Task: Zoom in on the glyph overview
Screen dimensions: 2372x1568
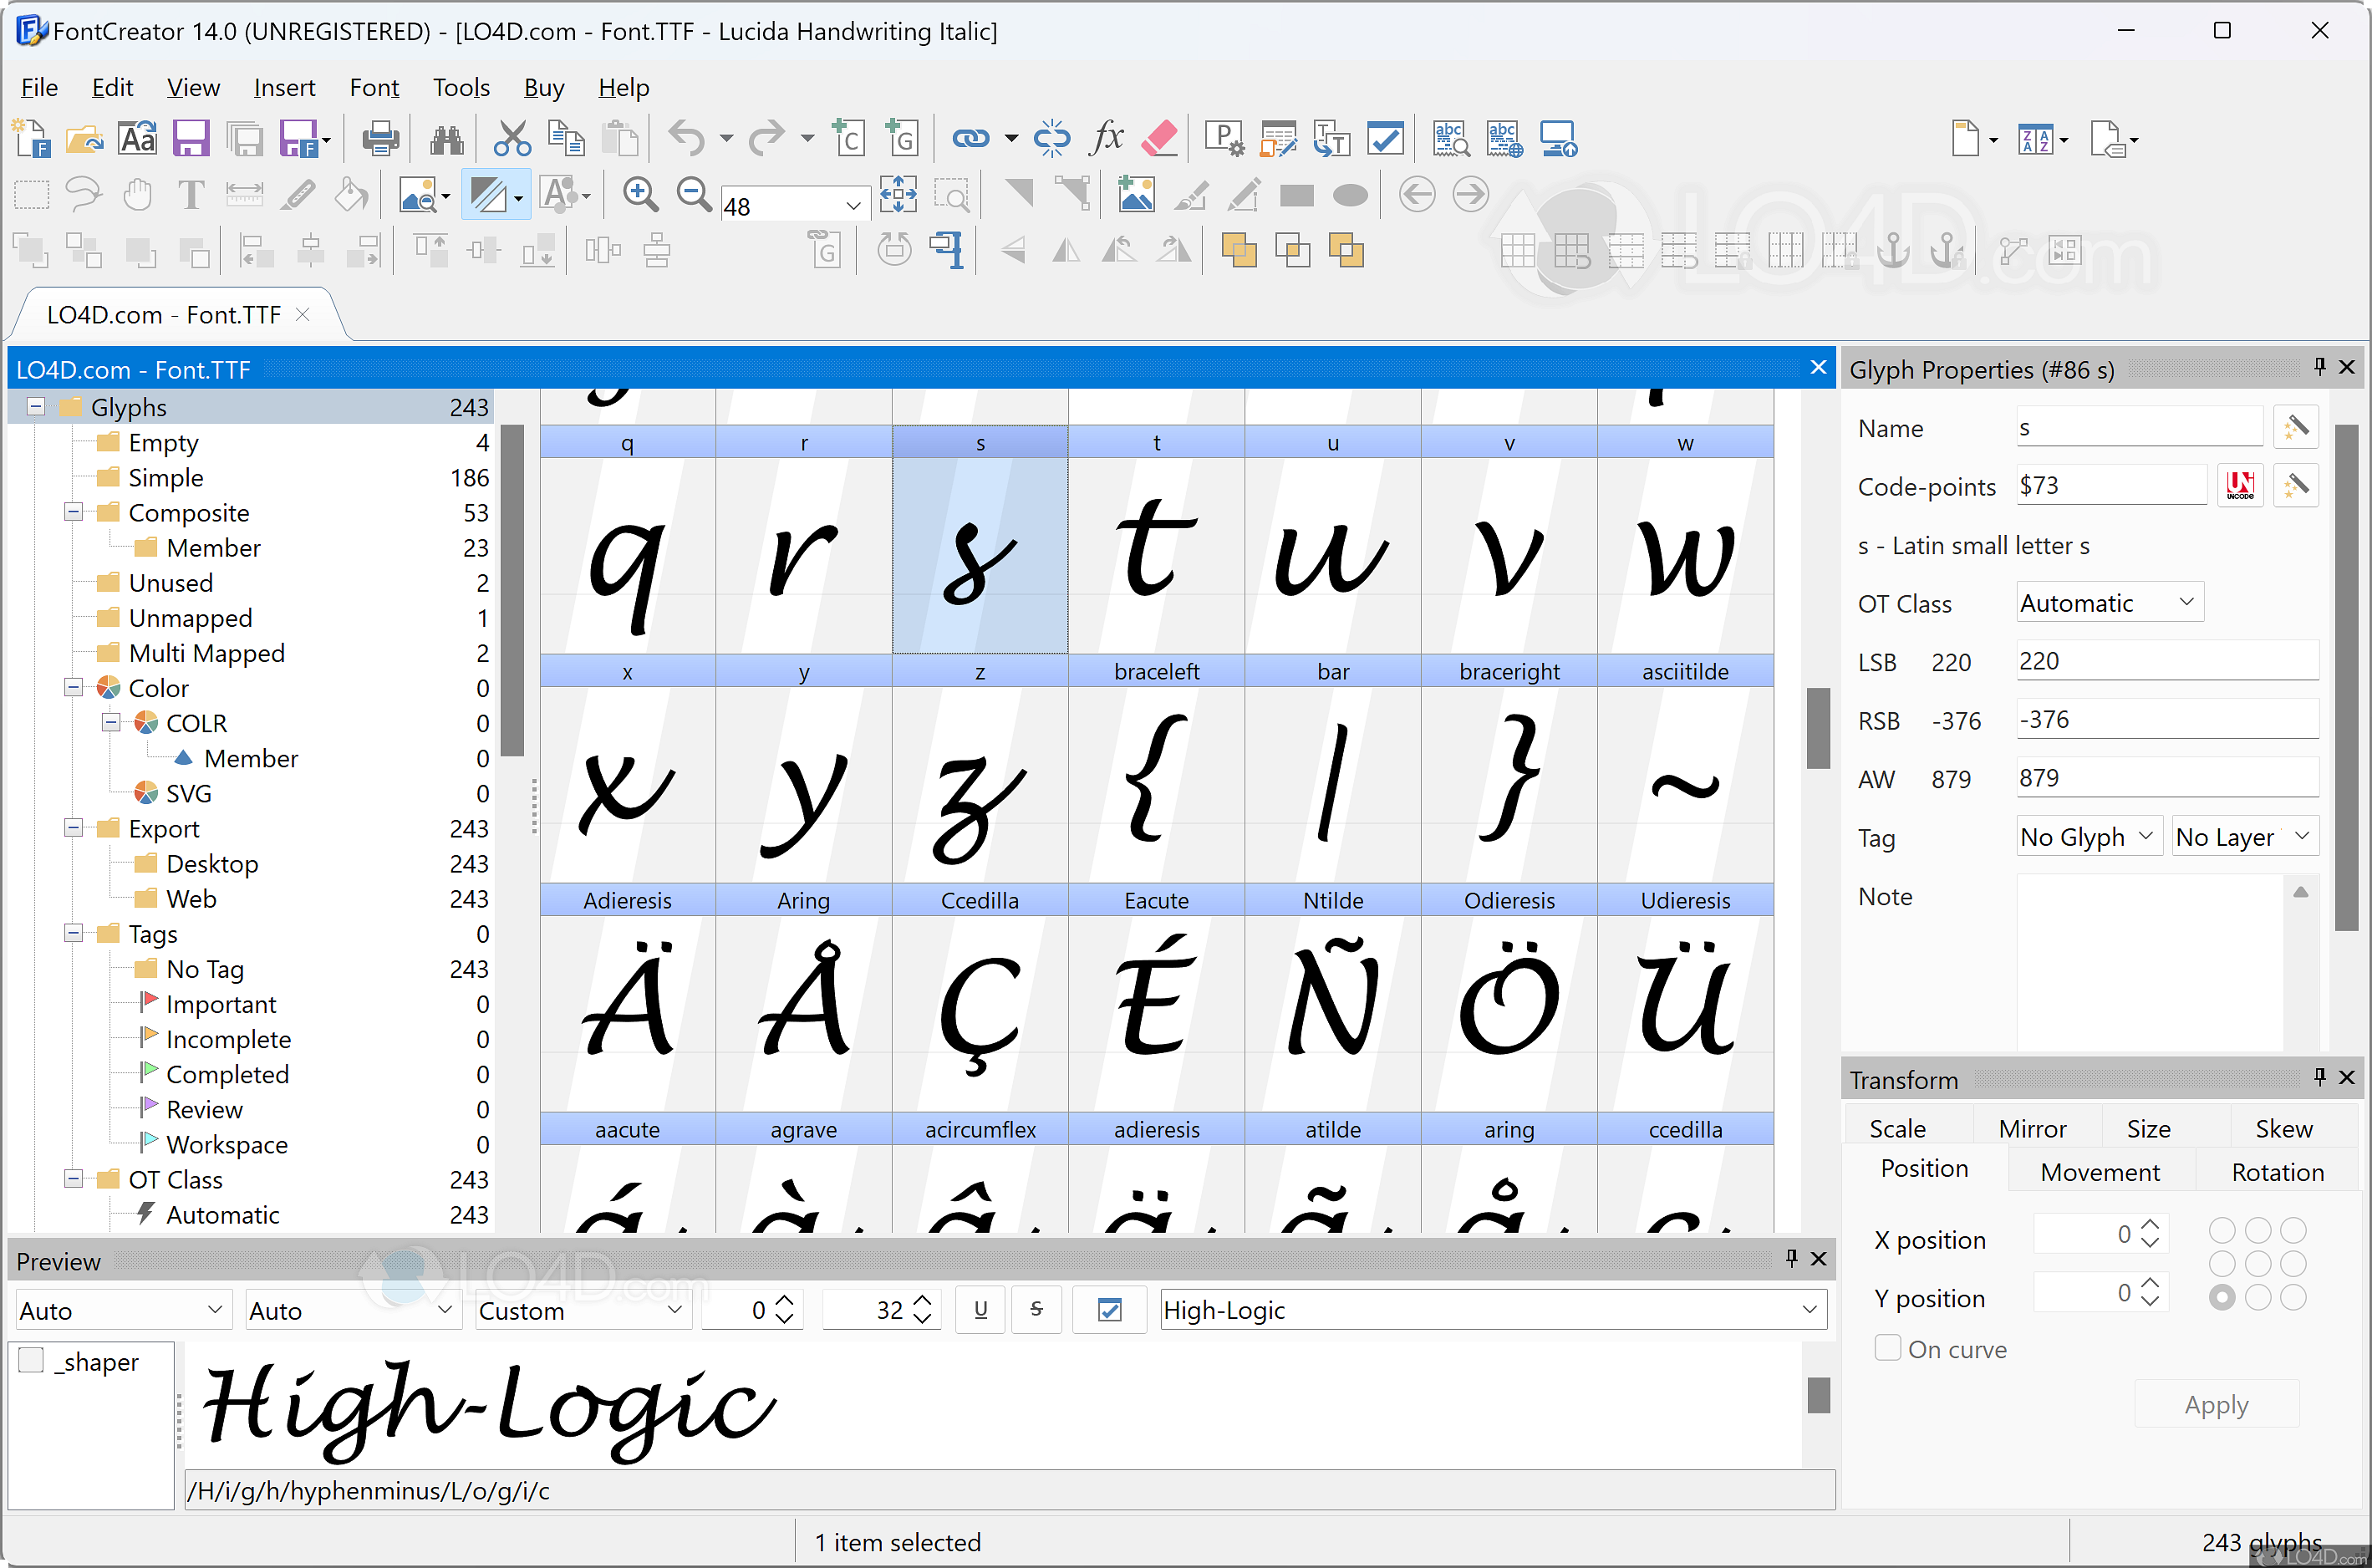Action: (x=640, y=194)
